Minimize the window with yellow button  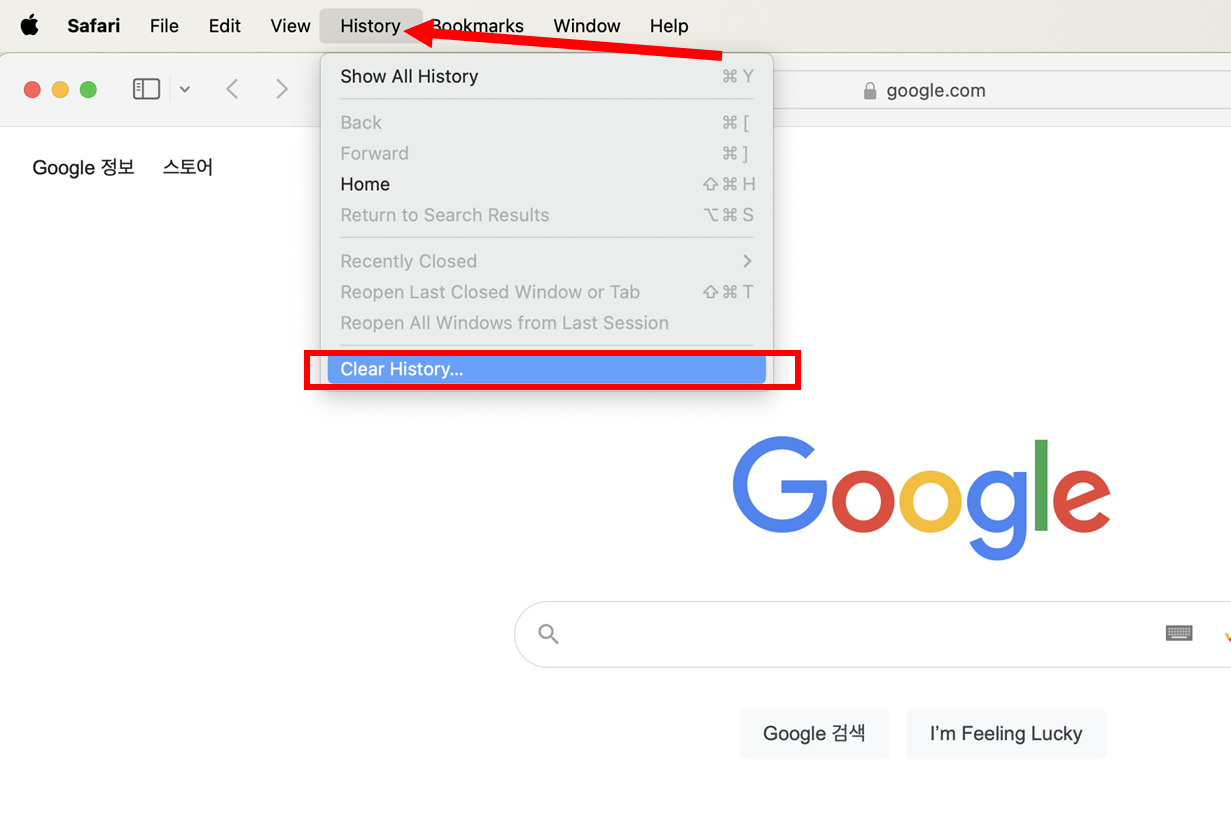60,90
